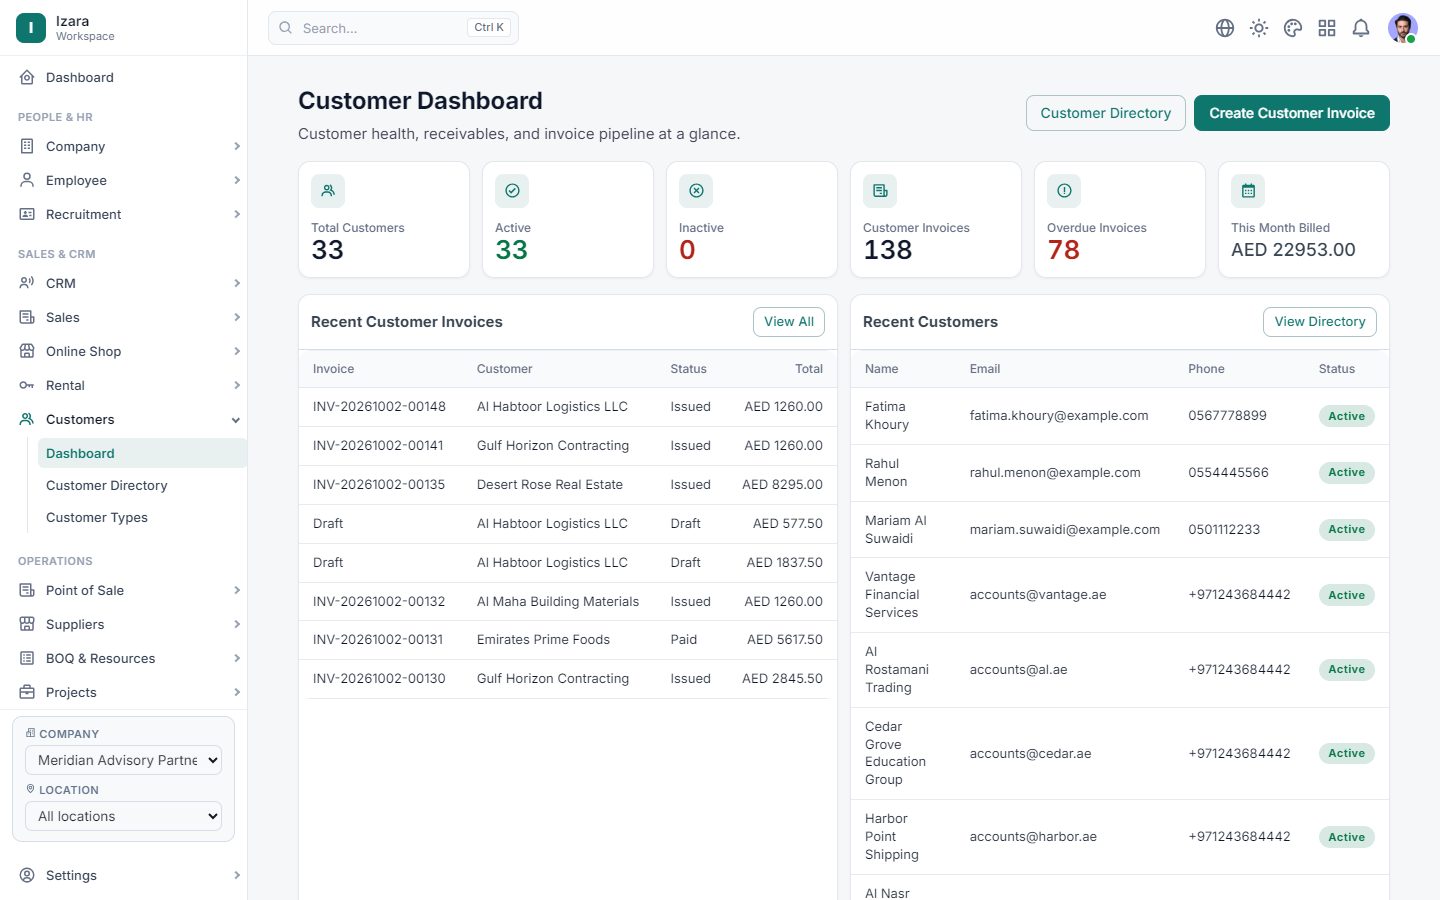Click View All recent invoices
Image resolution: width=1440 pixels, height=900 pixels.
click(789, 322)
